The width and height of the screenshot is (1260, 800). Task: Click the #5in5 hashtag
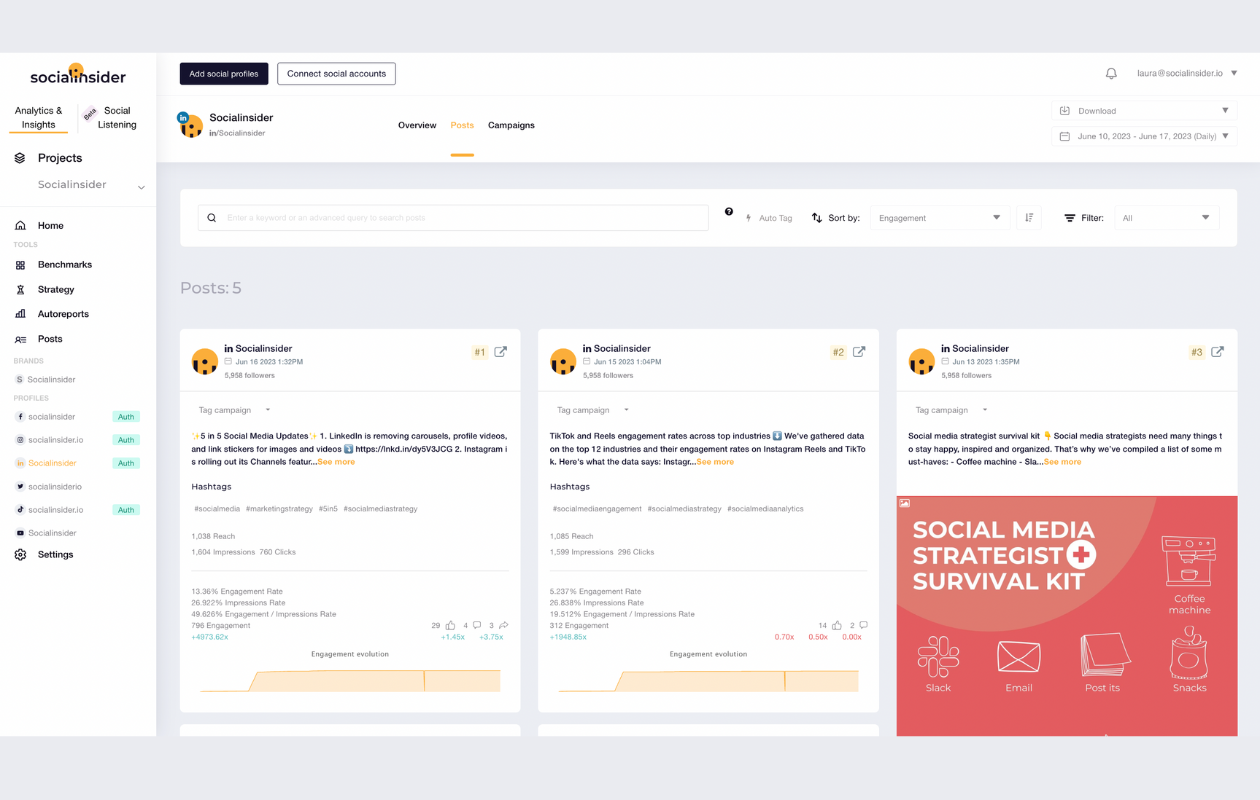pos(328,509)
